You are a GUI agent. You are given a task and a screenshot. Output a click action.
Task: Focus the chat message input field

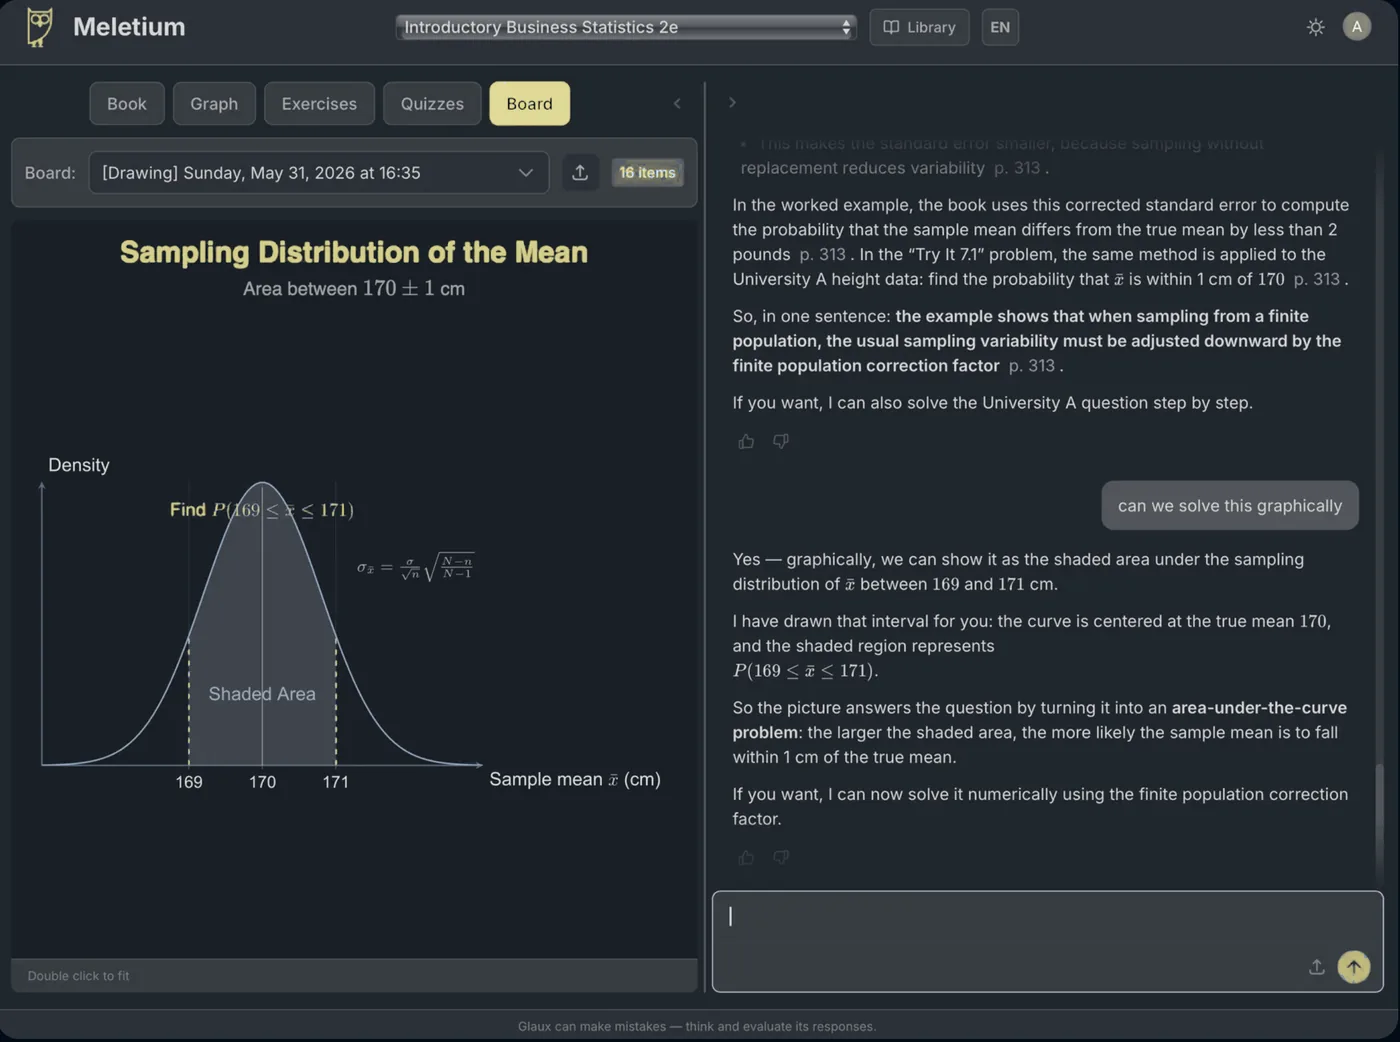coord(1047,941)
